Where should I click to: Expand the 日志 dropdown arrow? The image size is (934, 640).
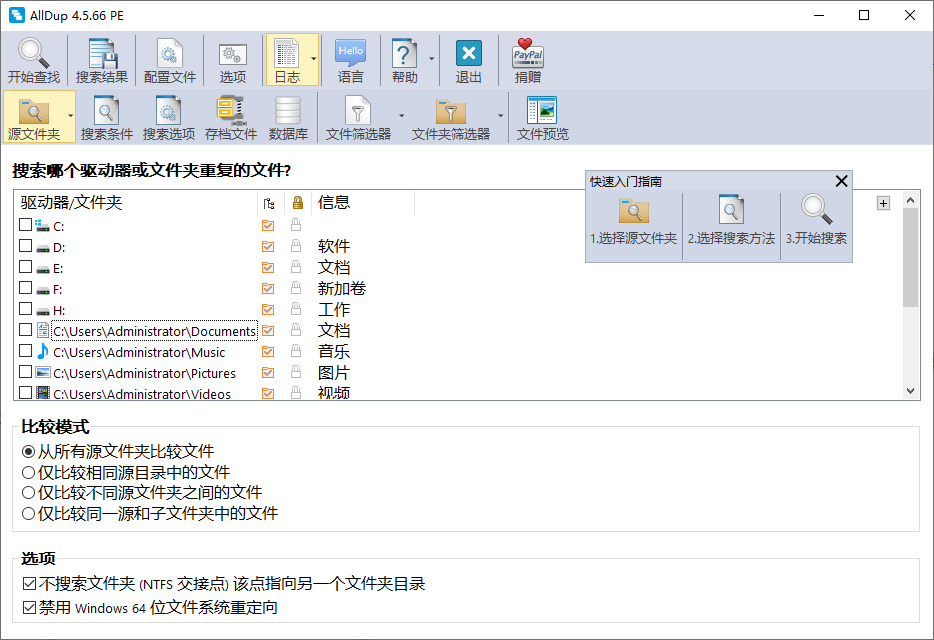[x=313, y=60]
